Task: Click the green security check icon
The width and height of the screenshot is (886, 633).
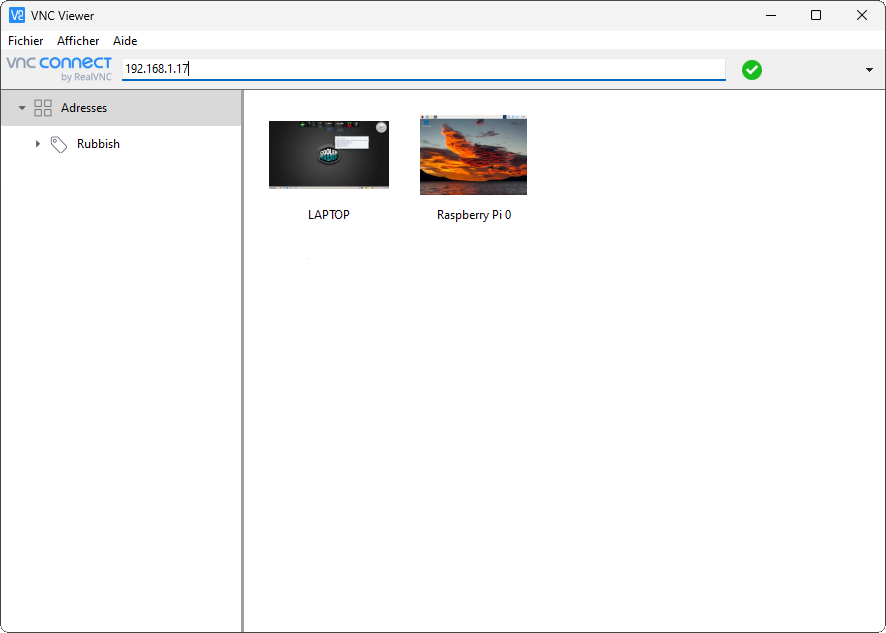Action: point(751,69)
